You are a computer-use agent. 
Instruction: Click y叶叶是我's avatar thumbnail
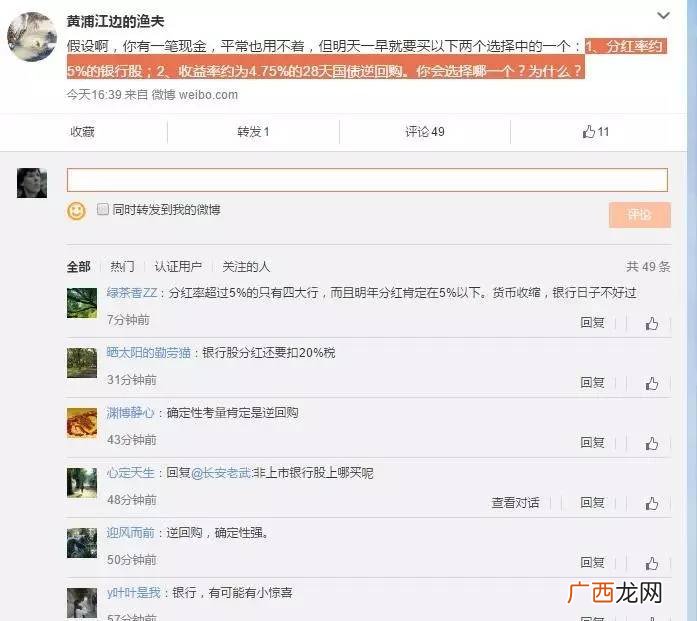82,603
